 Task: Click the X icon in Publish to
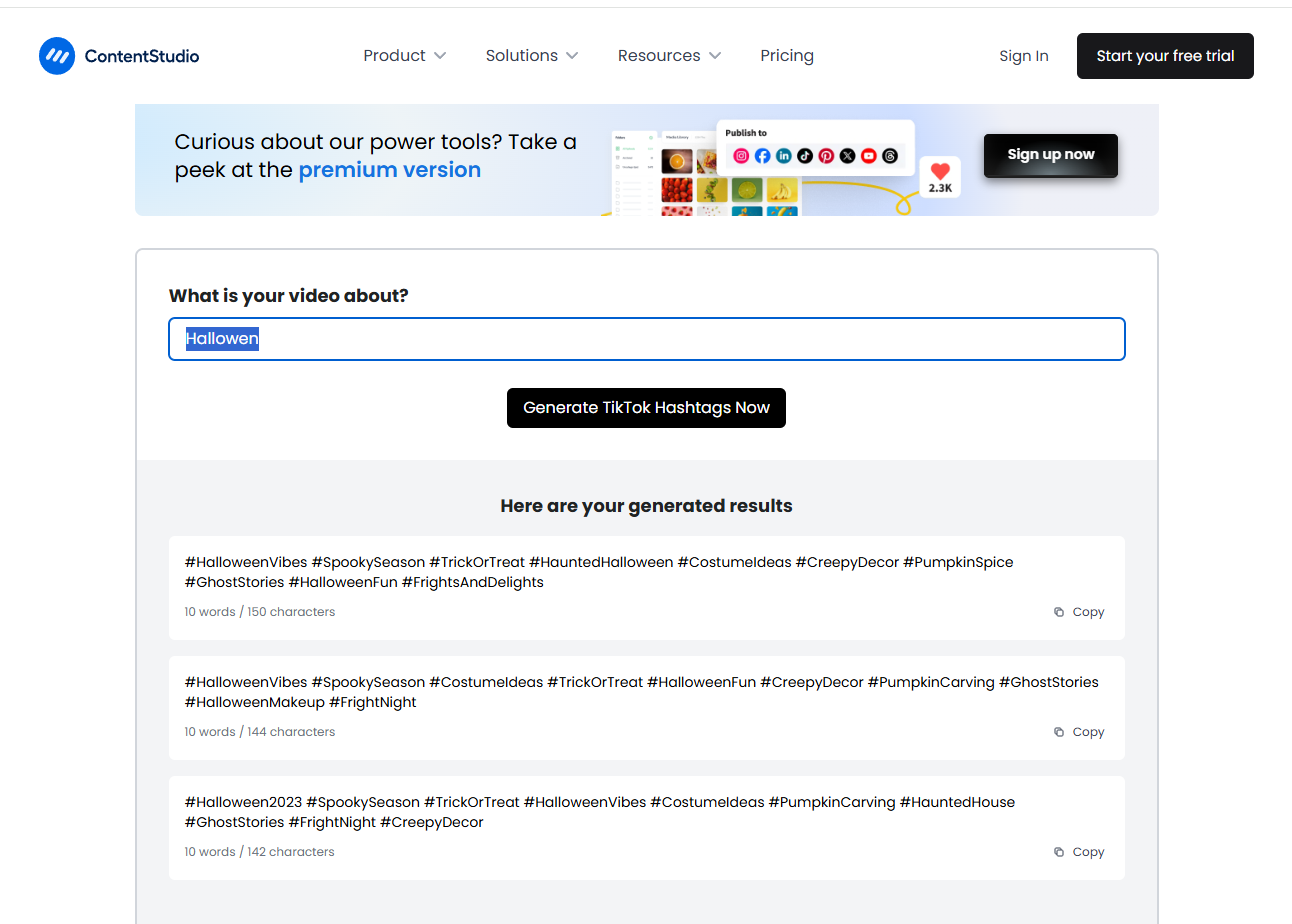[848, 156]
